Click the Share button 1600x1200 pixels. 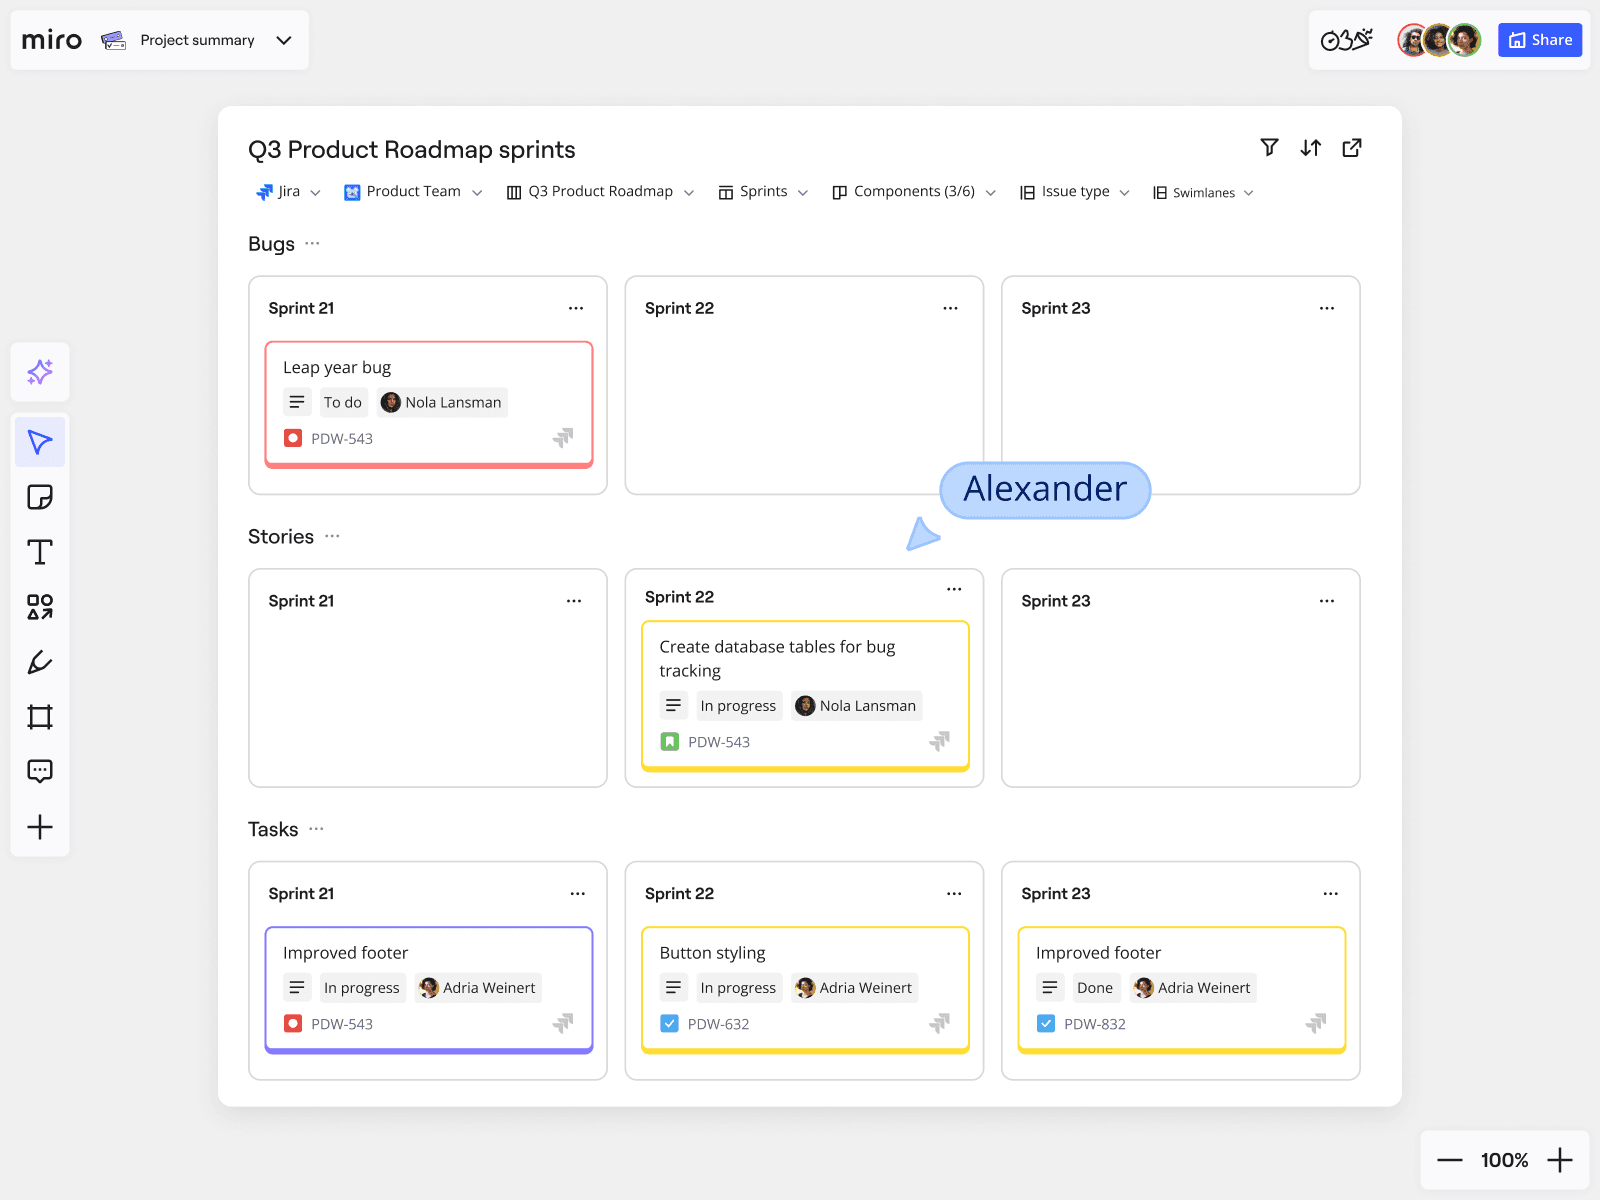point(1539,40)
